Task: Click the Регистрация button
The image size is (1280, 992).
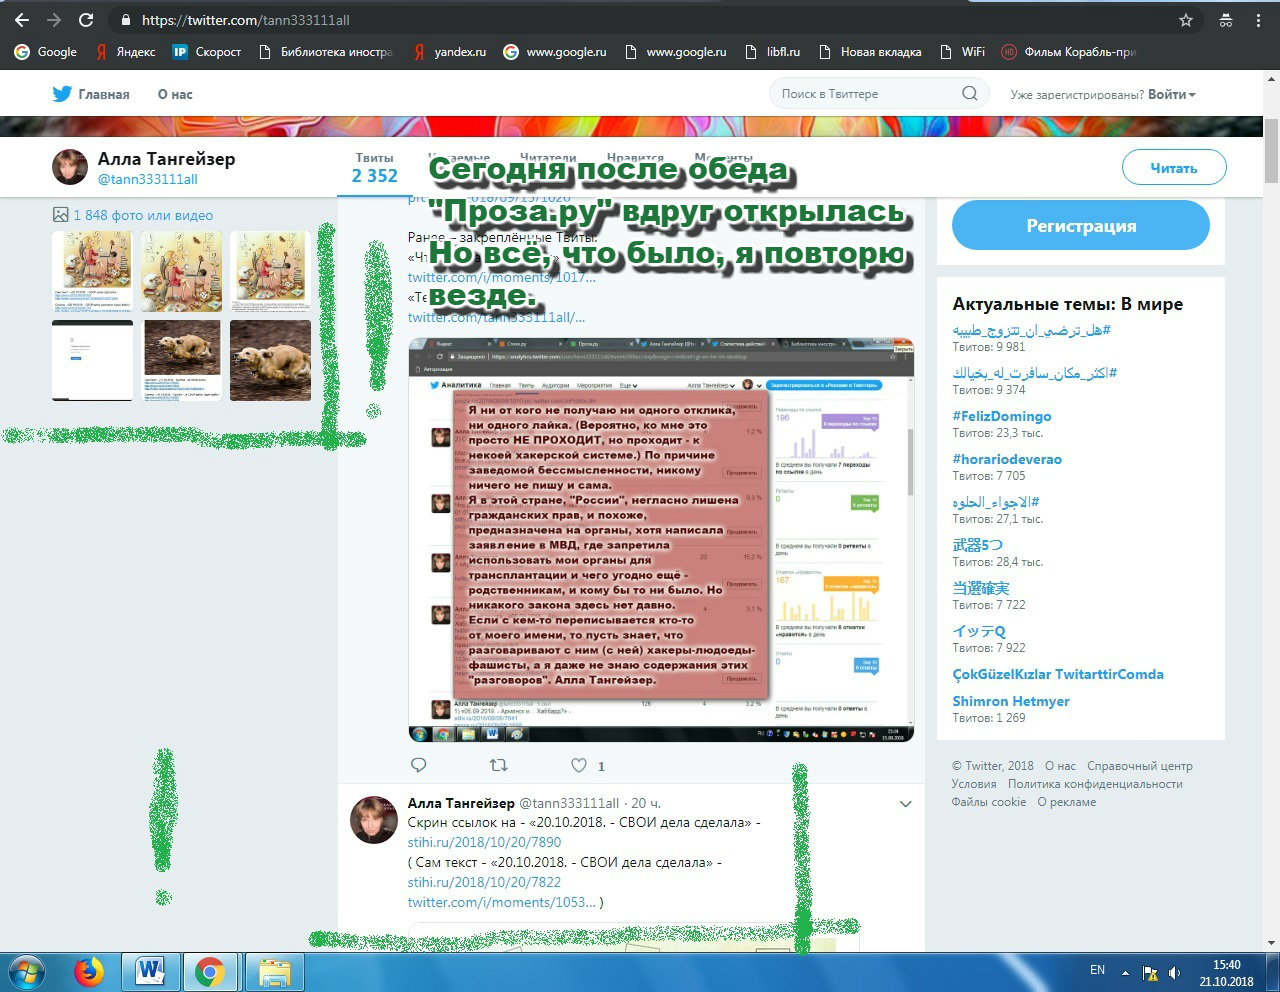Action: coord(1081,225)
